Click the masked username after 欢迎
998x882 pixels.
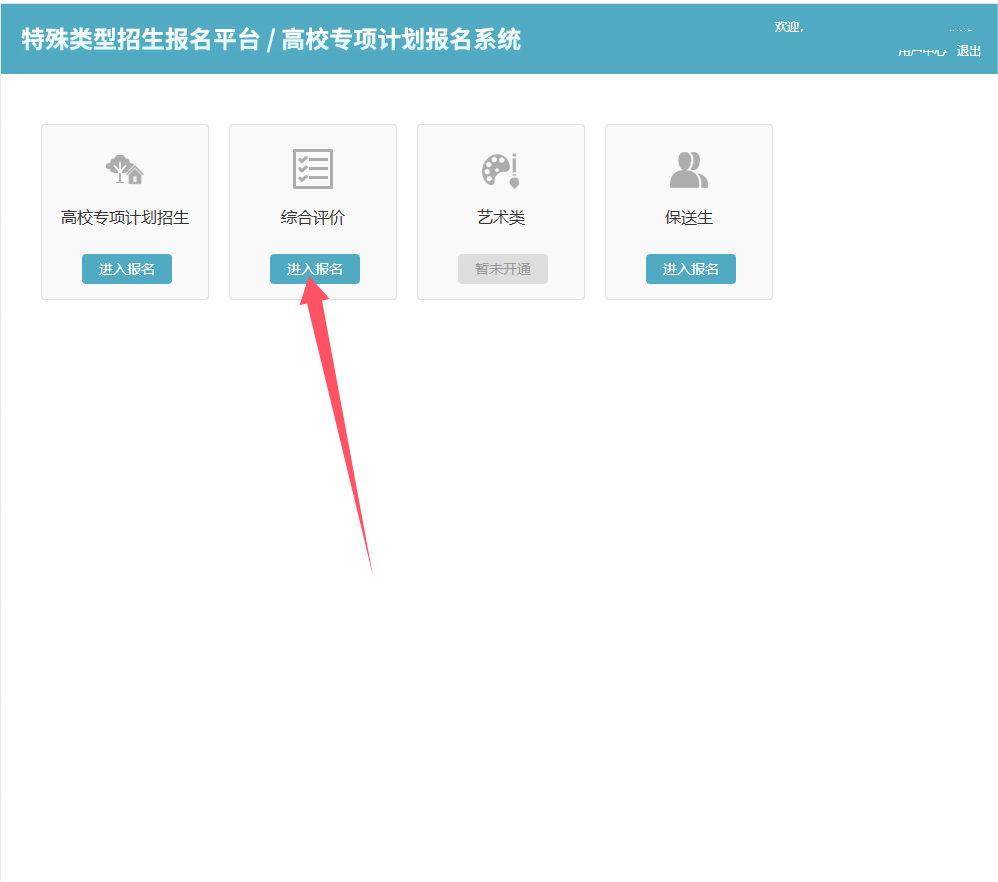click(958, 29)
